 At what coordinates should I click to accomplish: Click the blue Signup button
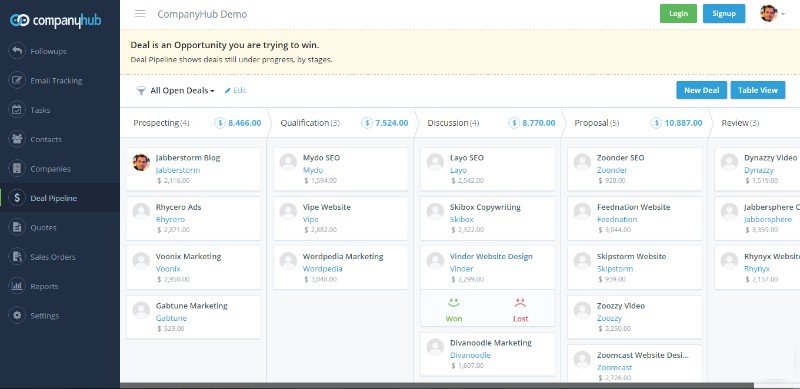click(x=723, y=14)
